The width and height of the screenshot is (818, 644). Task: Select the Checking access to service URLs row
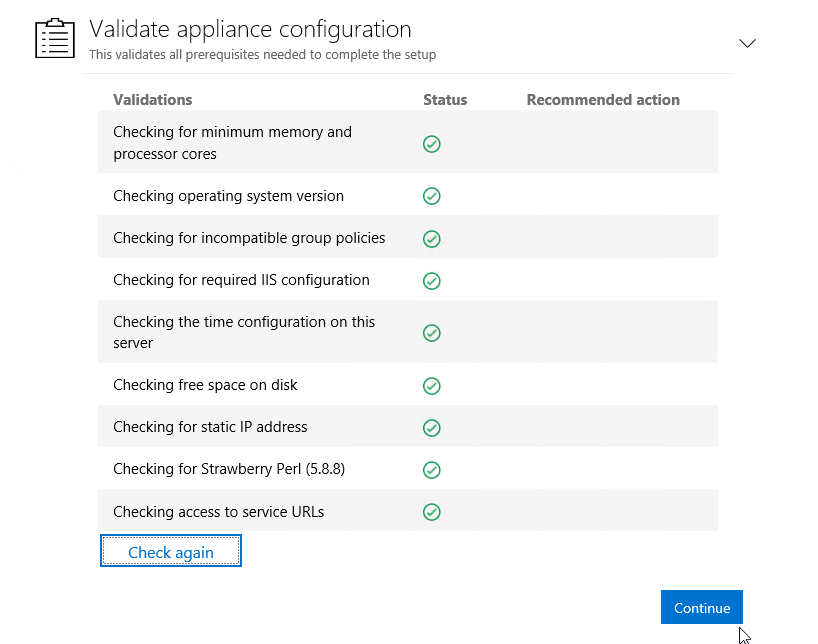coord(407,510)
